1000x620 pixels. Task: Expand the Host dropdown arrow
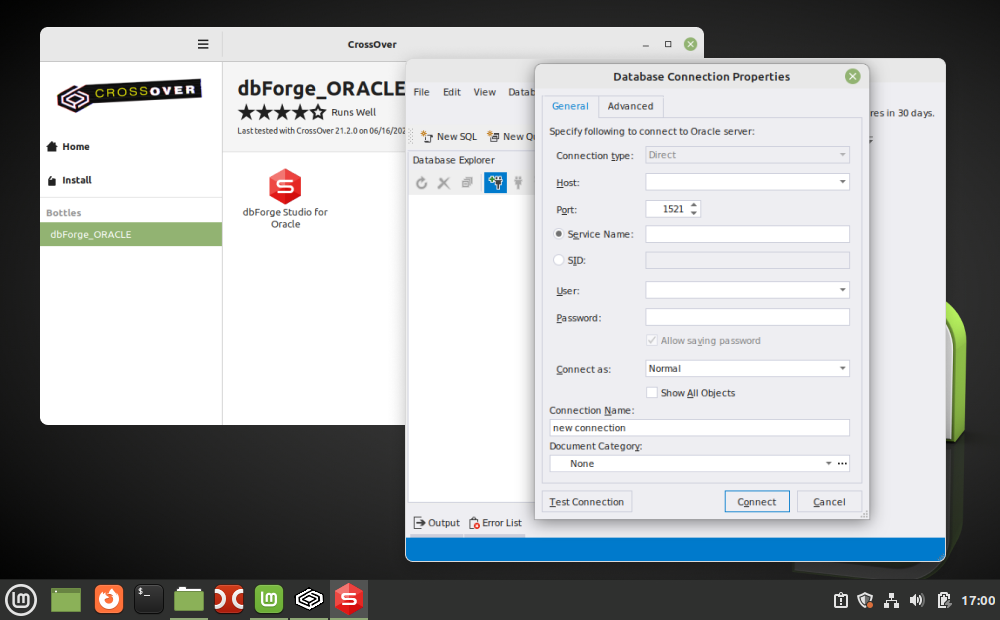tap(842, 182)
